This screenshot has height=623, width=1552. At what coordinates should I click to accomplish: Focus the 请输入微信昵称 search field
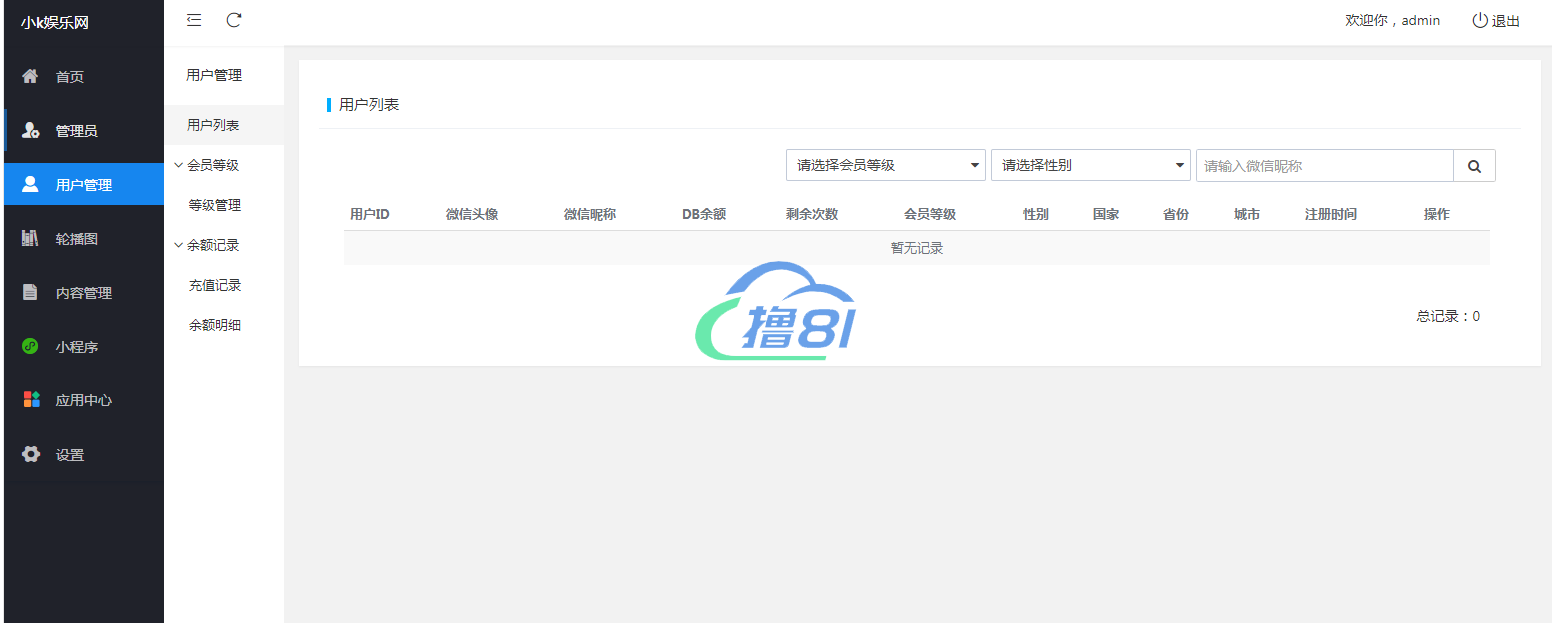pyautogui.click(x=1323, y=166)
